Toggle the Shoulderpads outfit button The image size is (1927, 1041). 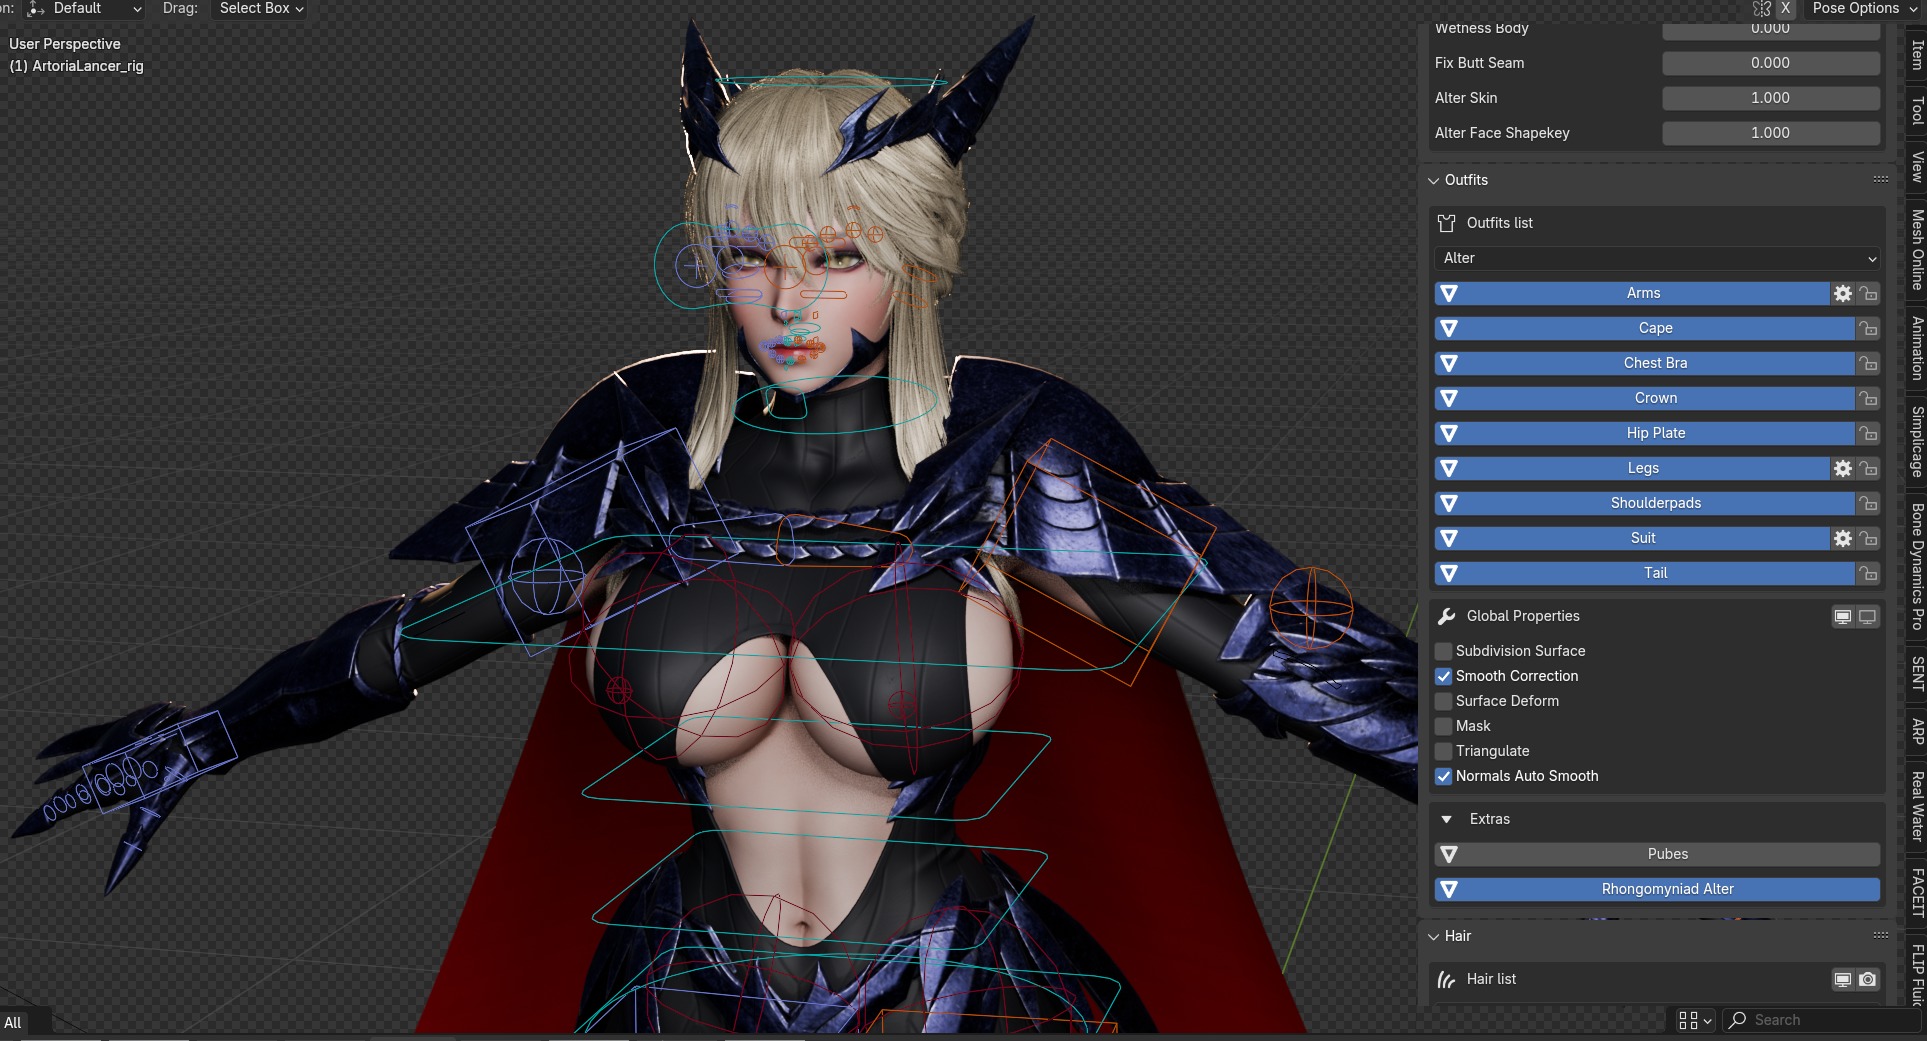point(1644,503)
